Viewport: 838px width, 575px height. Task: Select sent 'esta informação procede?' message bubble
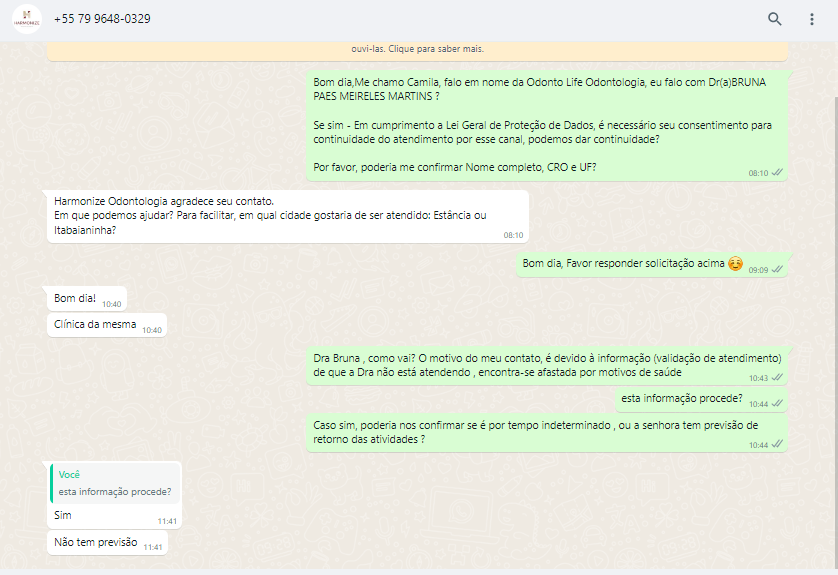pyautogui.click(x=701, y=399)
